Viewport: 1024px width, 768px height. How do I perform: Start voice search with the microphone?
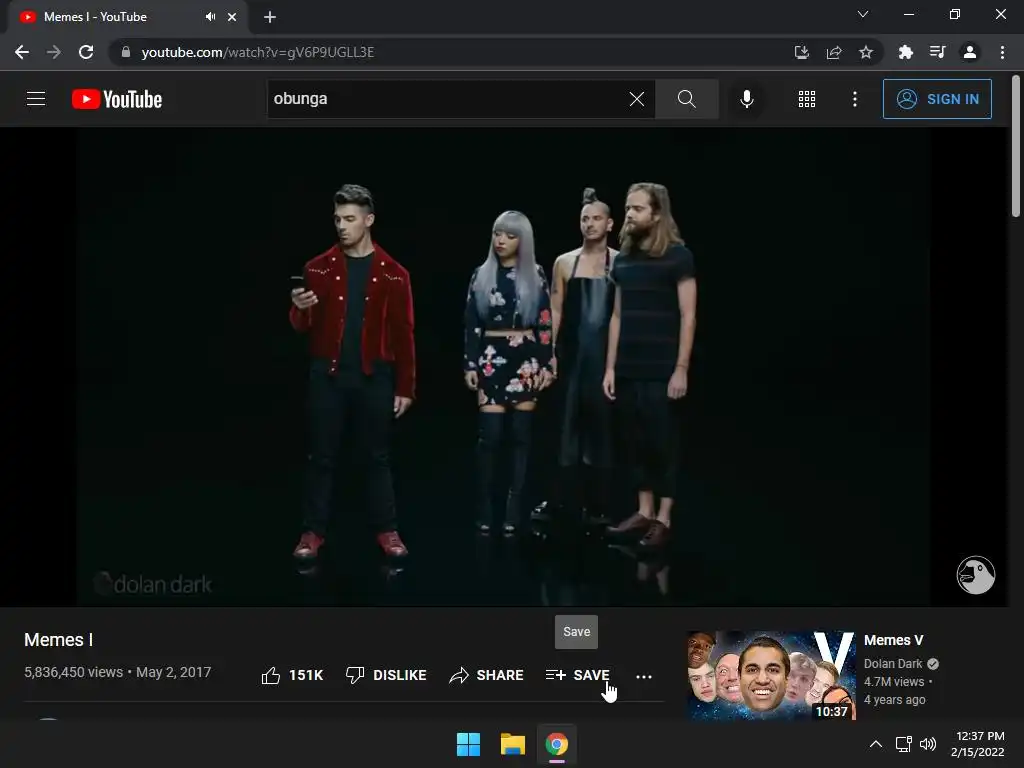coord(746,99)
